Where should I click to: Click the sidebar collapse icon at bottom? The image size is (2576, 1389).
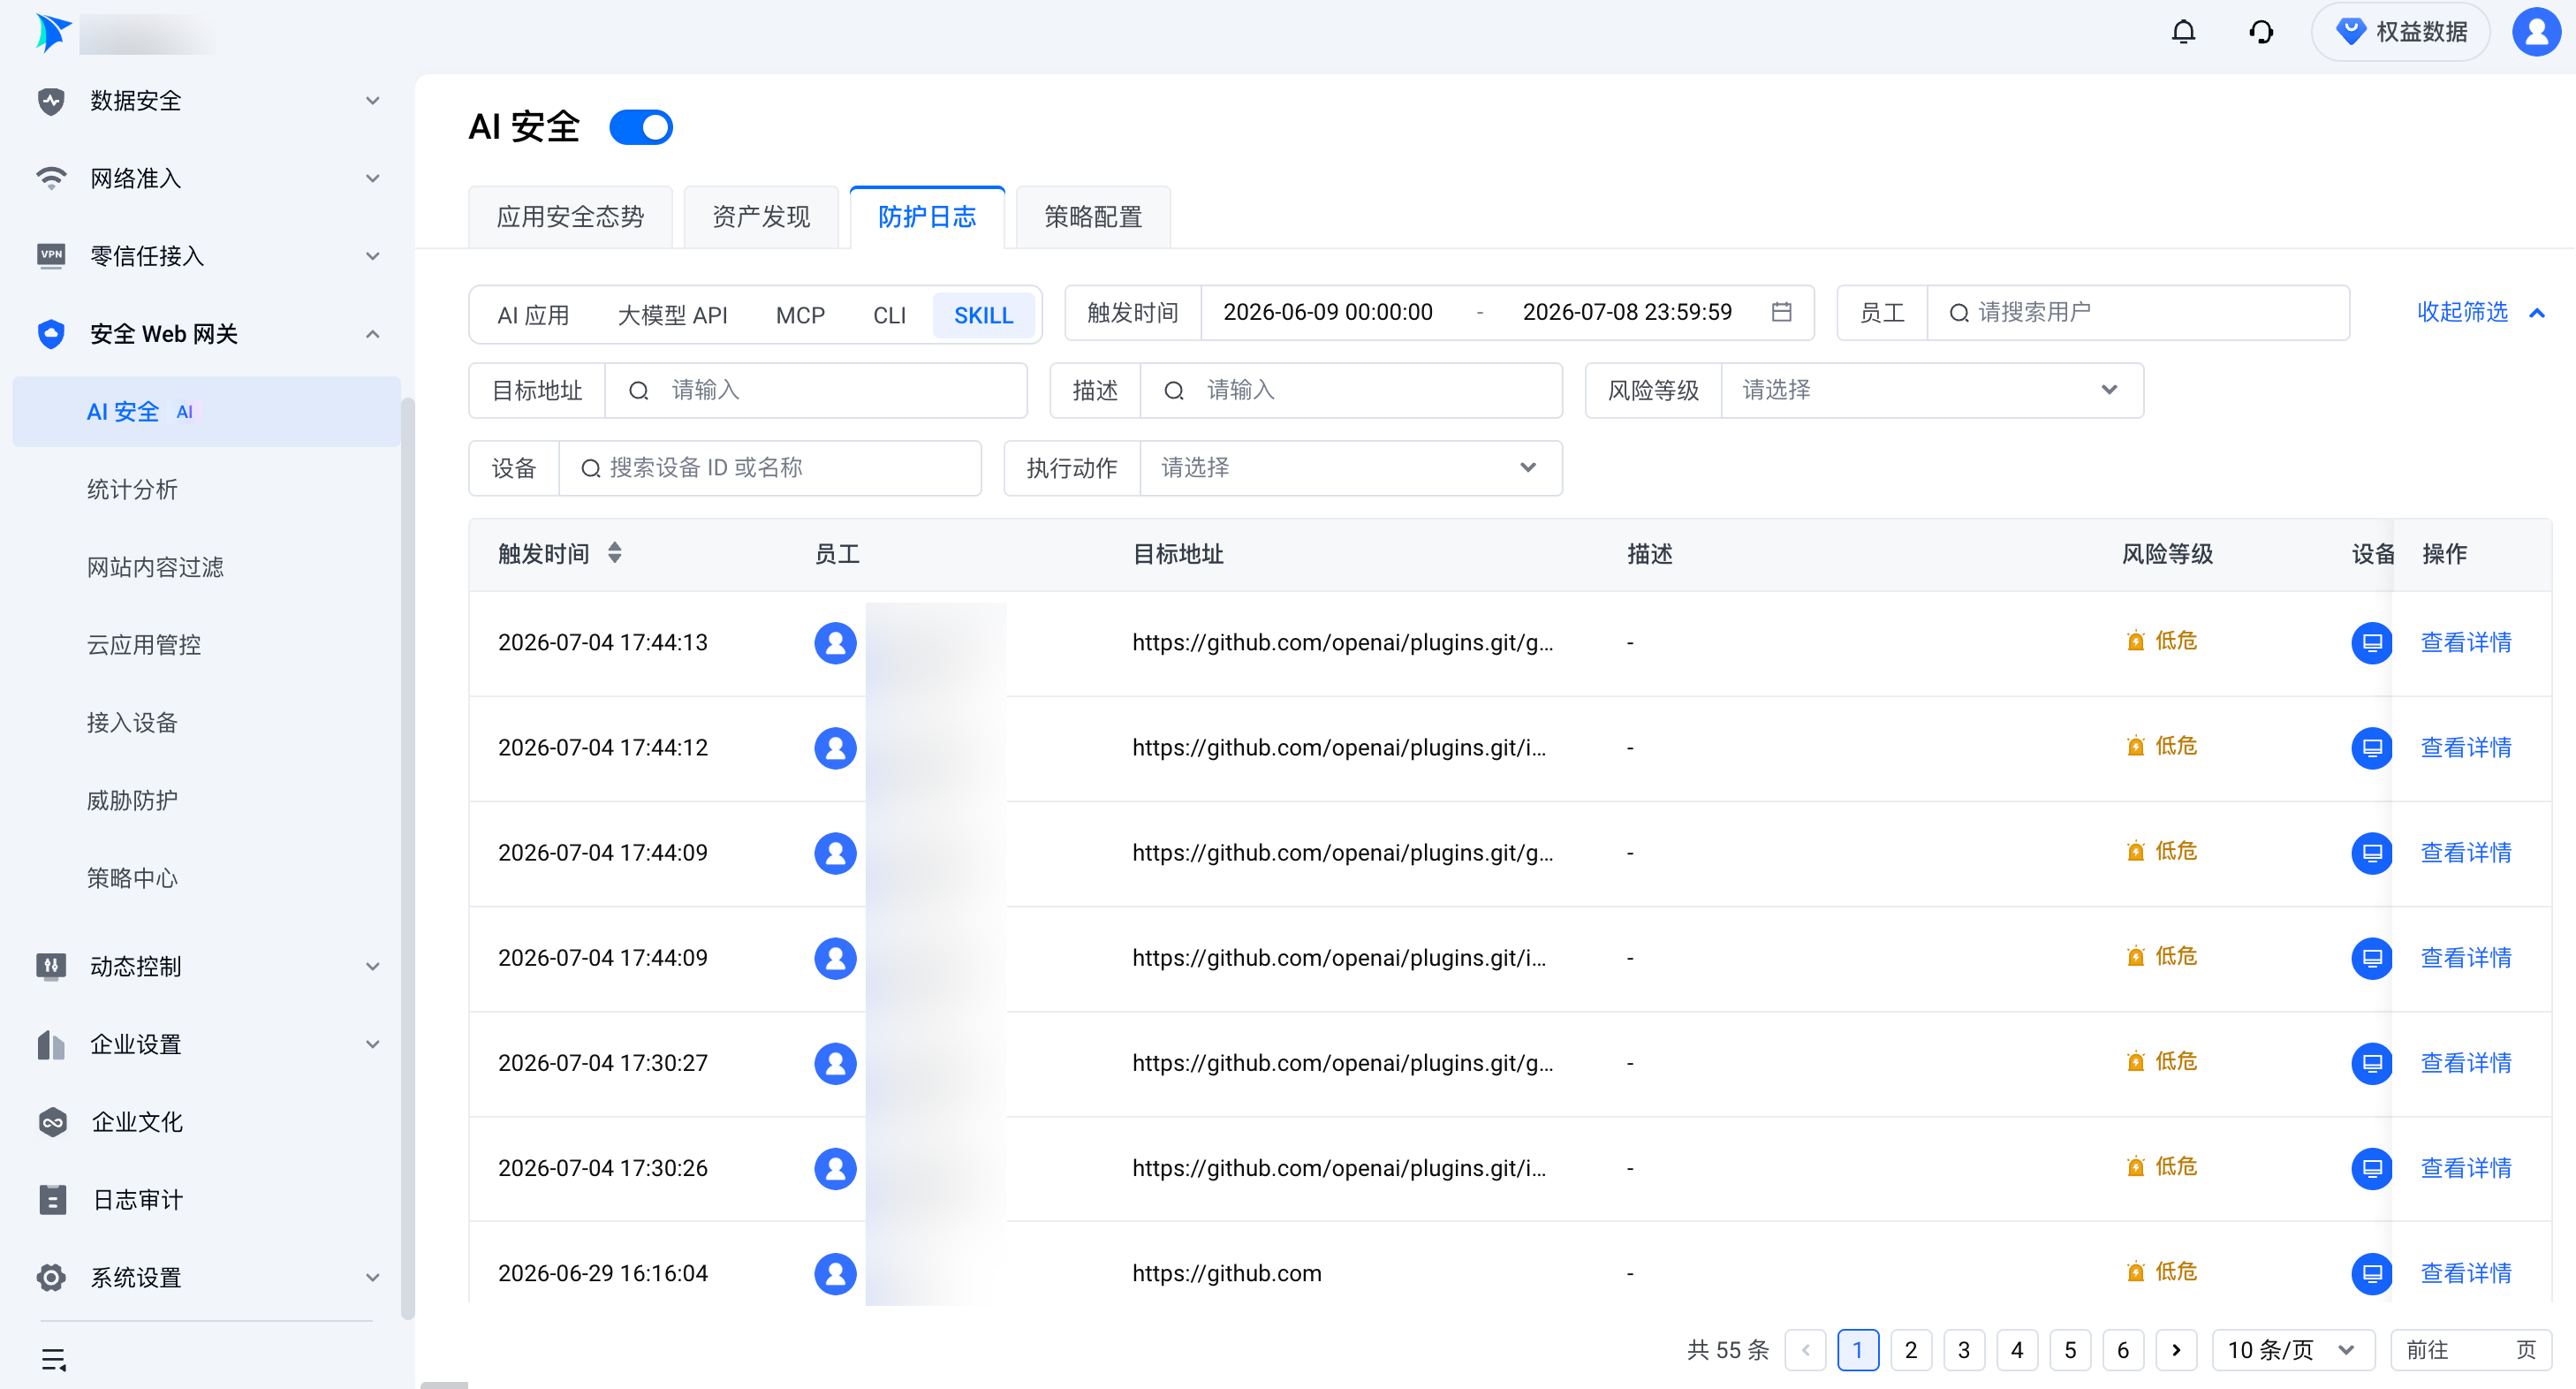53,1359
